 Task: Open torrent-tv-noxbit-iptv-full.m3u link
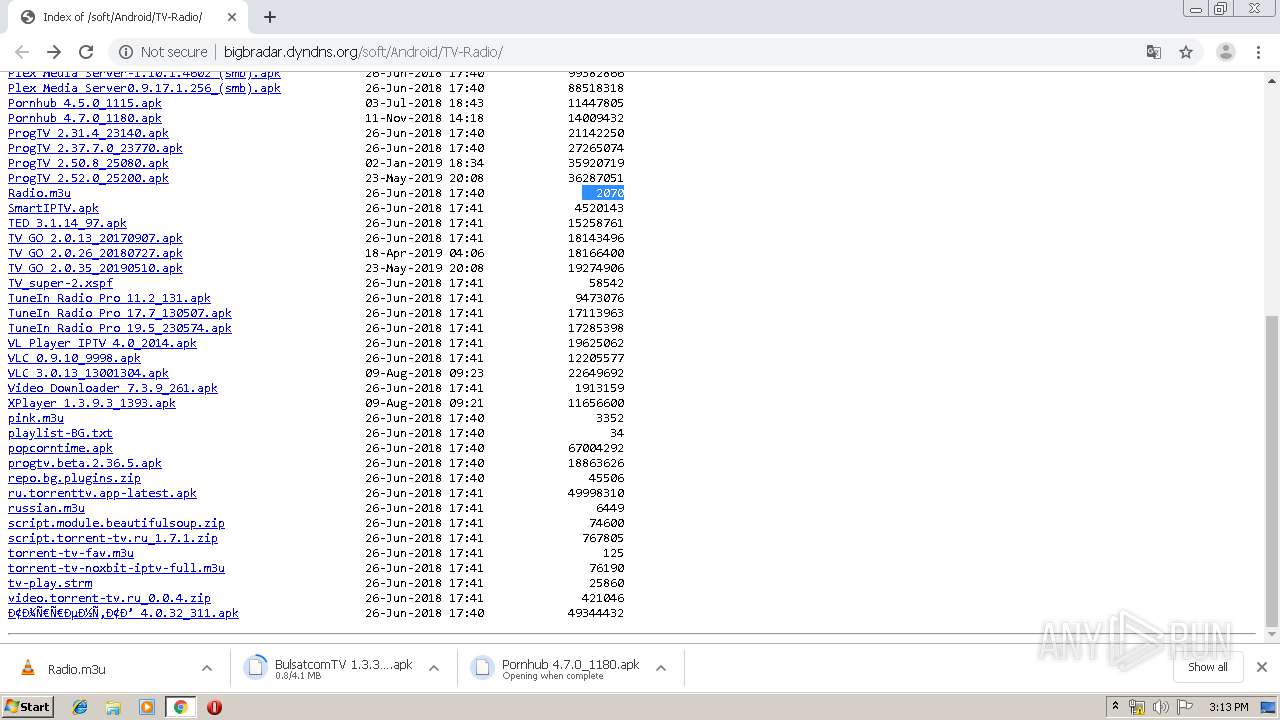pos(116,568)
